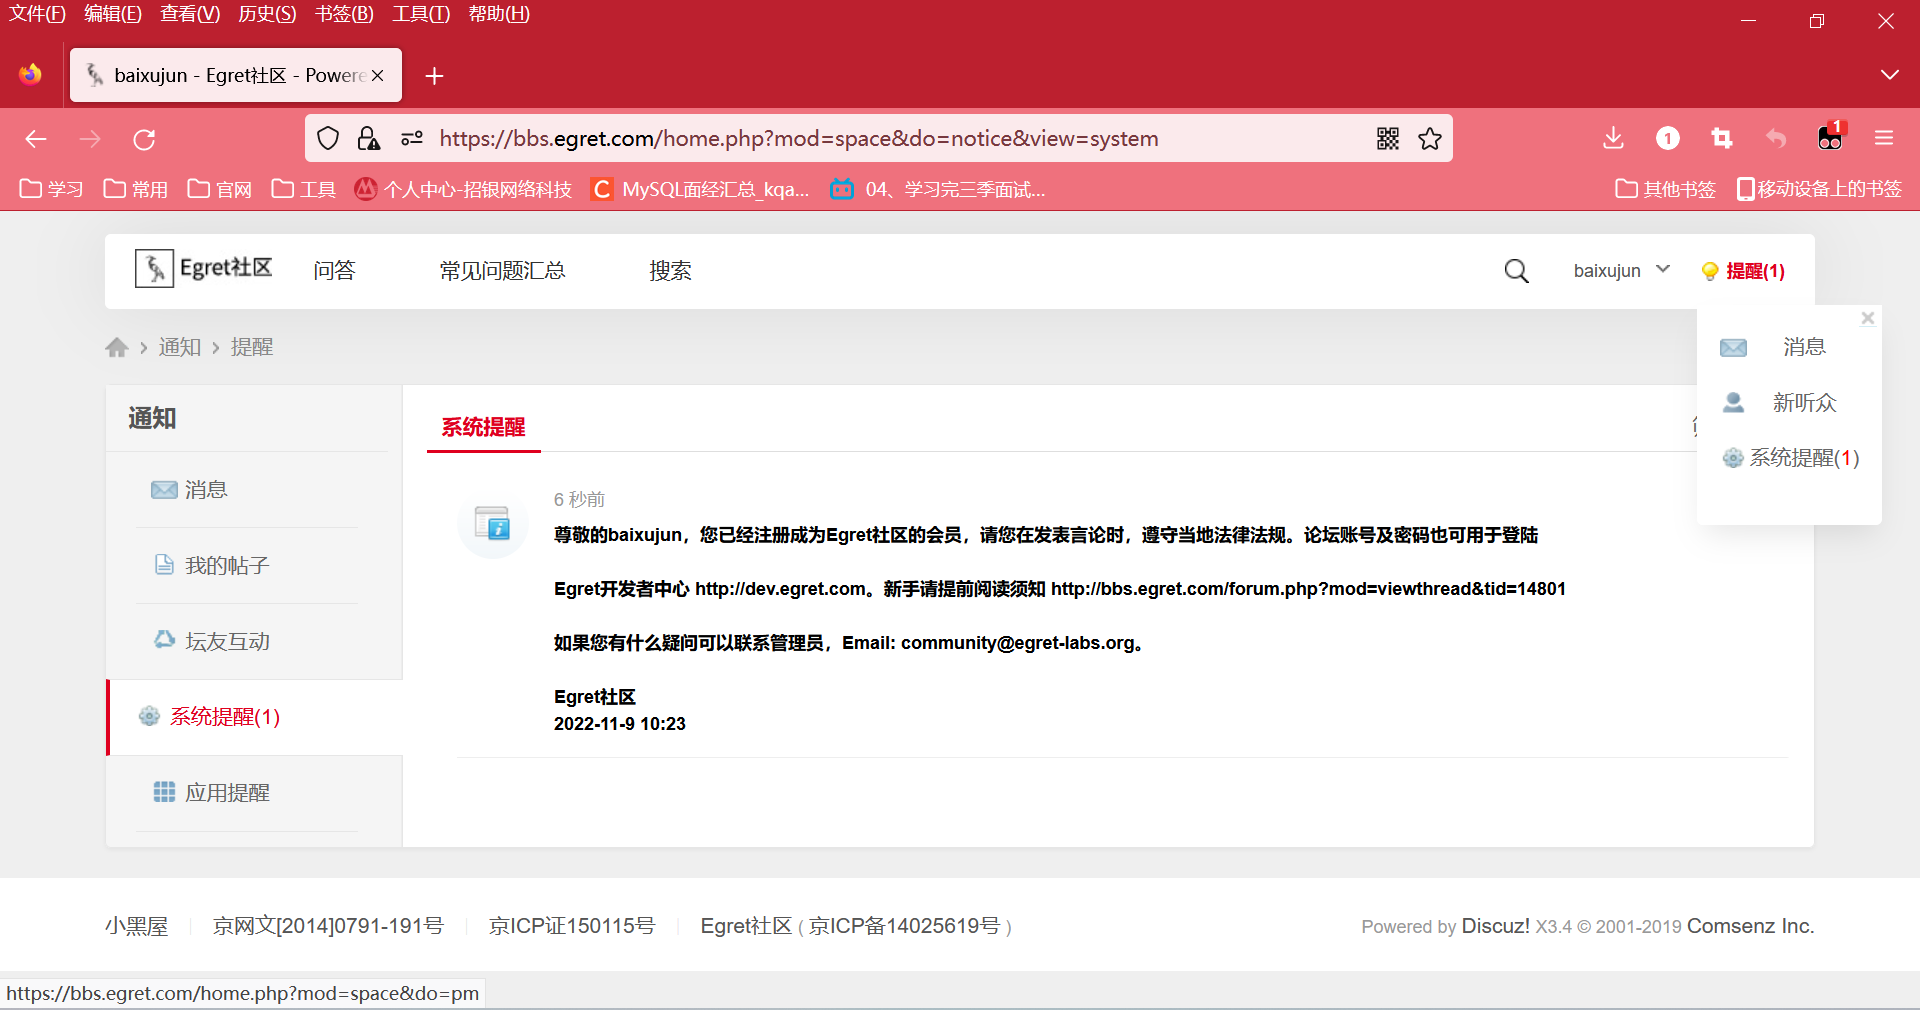1920x1010 pixels.
Task: Open 04、学习完三季面试 bookmark
Action: click(x=938, y=189)
